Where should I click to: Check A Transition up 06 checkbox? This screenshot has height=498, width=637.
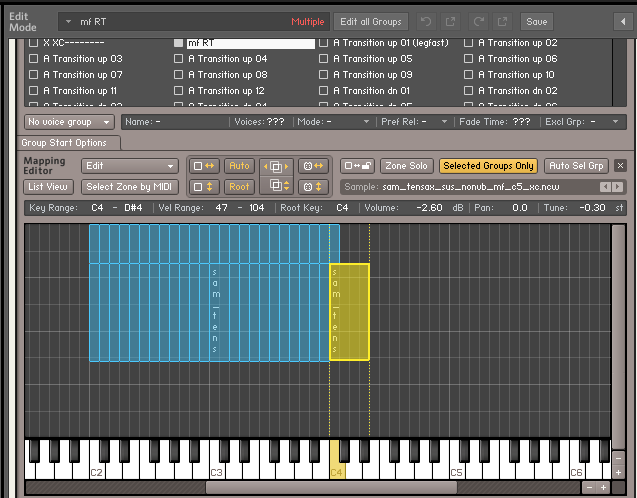click(x=468, y=58)
